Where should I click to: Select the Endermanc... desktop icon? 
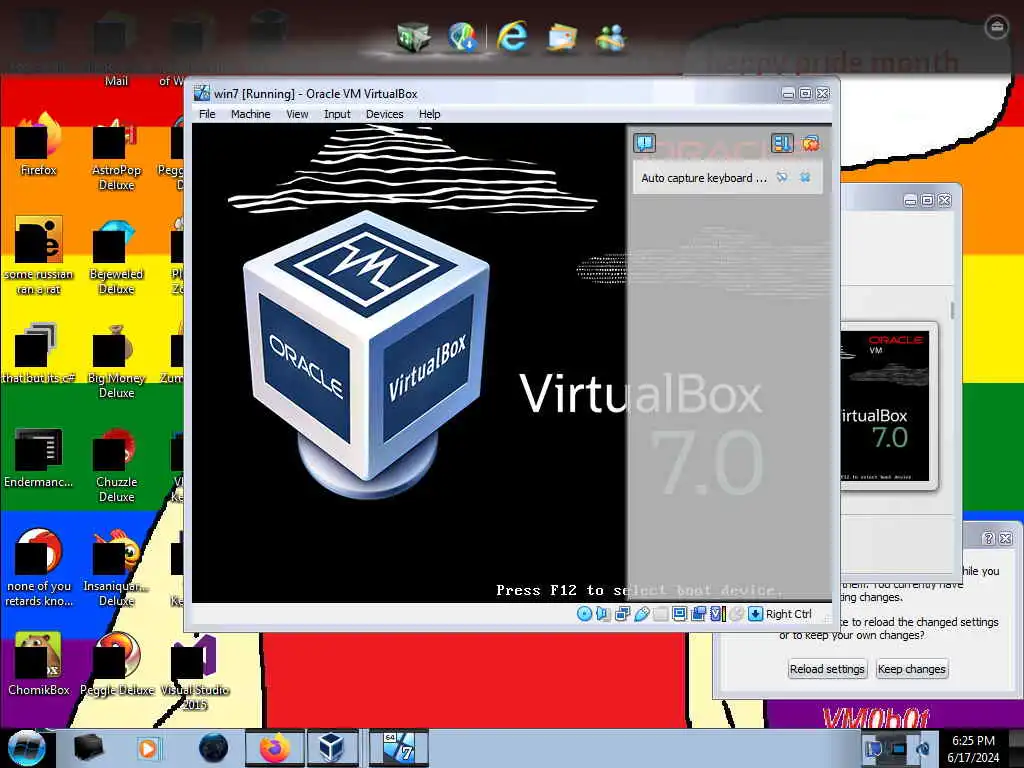(38, 457)
